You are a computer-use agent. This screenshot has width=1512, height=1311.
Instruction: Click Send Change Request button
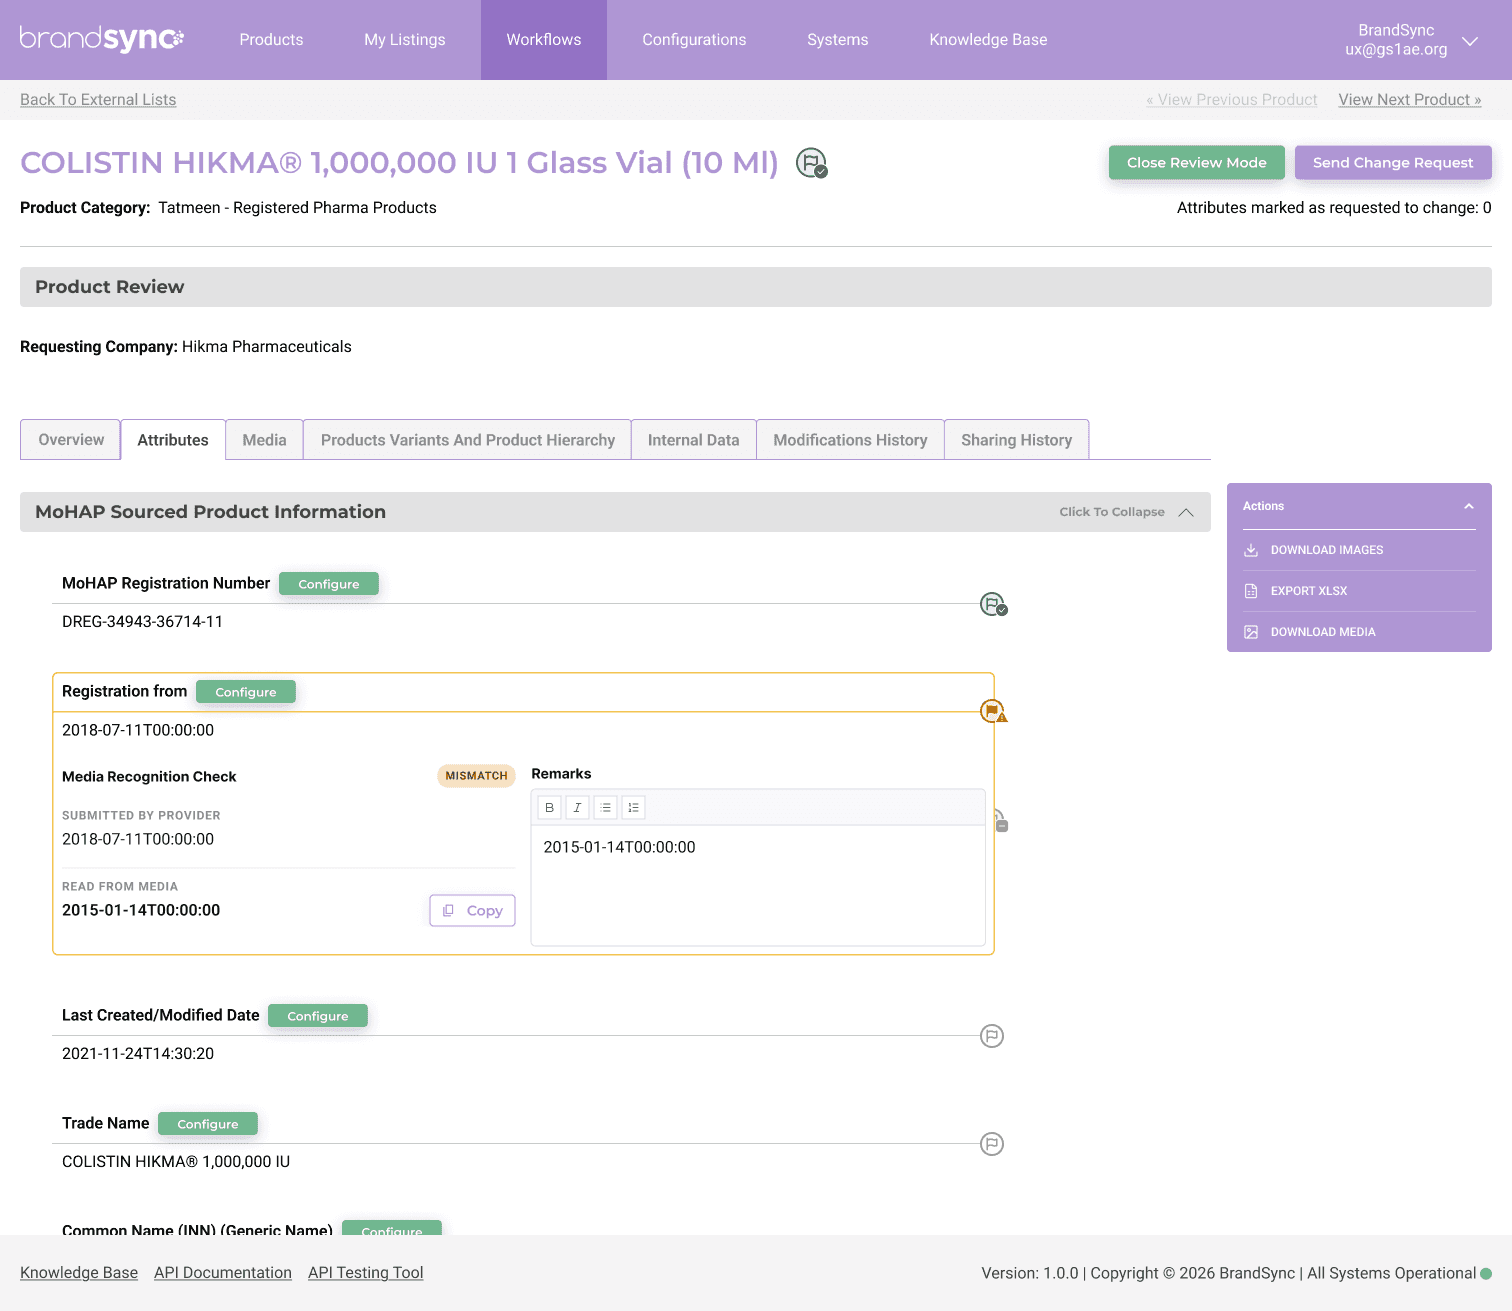click(1393, 163)
